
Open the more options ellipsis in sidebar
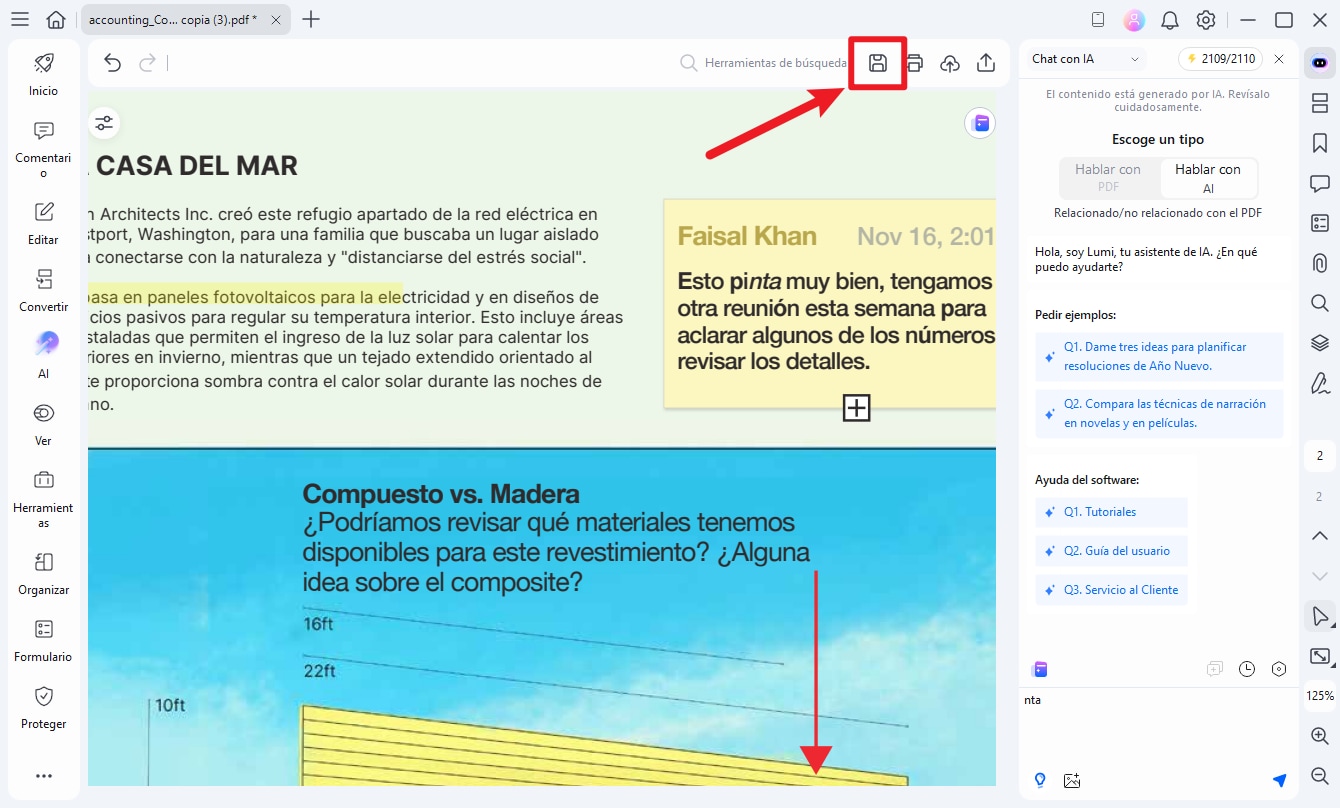[43, 775]
